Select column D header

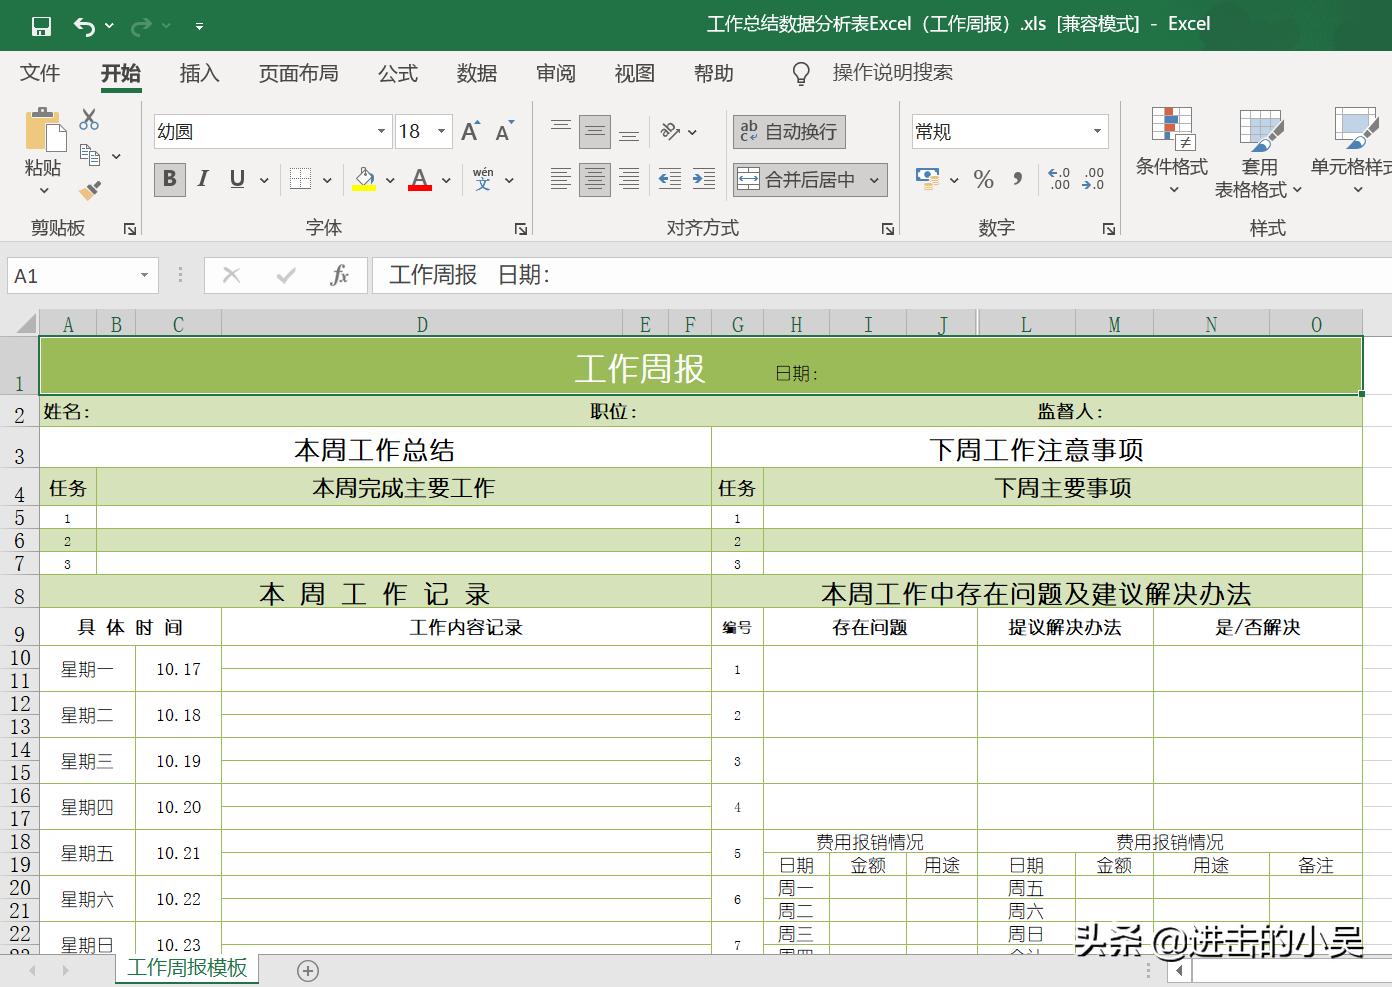[x=422, y=324]
